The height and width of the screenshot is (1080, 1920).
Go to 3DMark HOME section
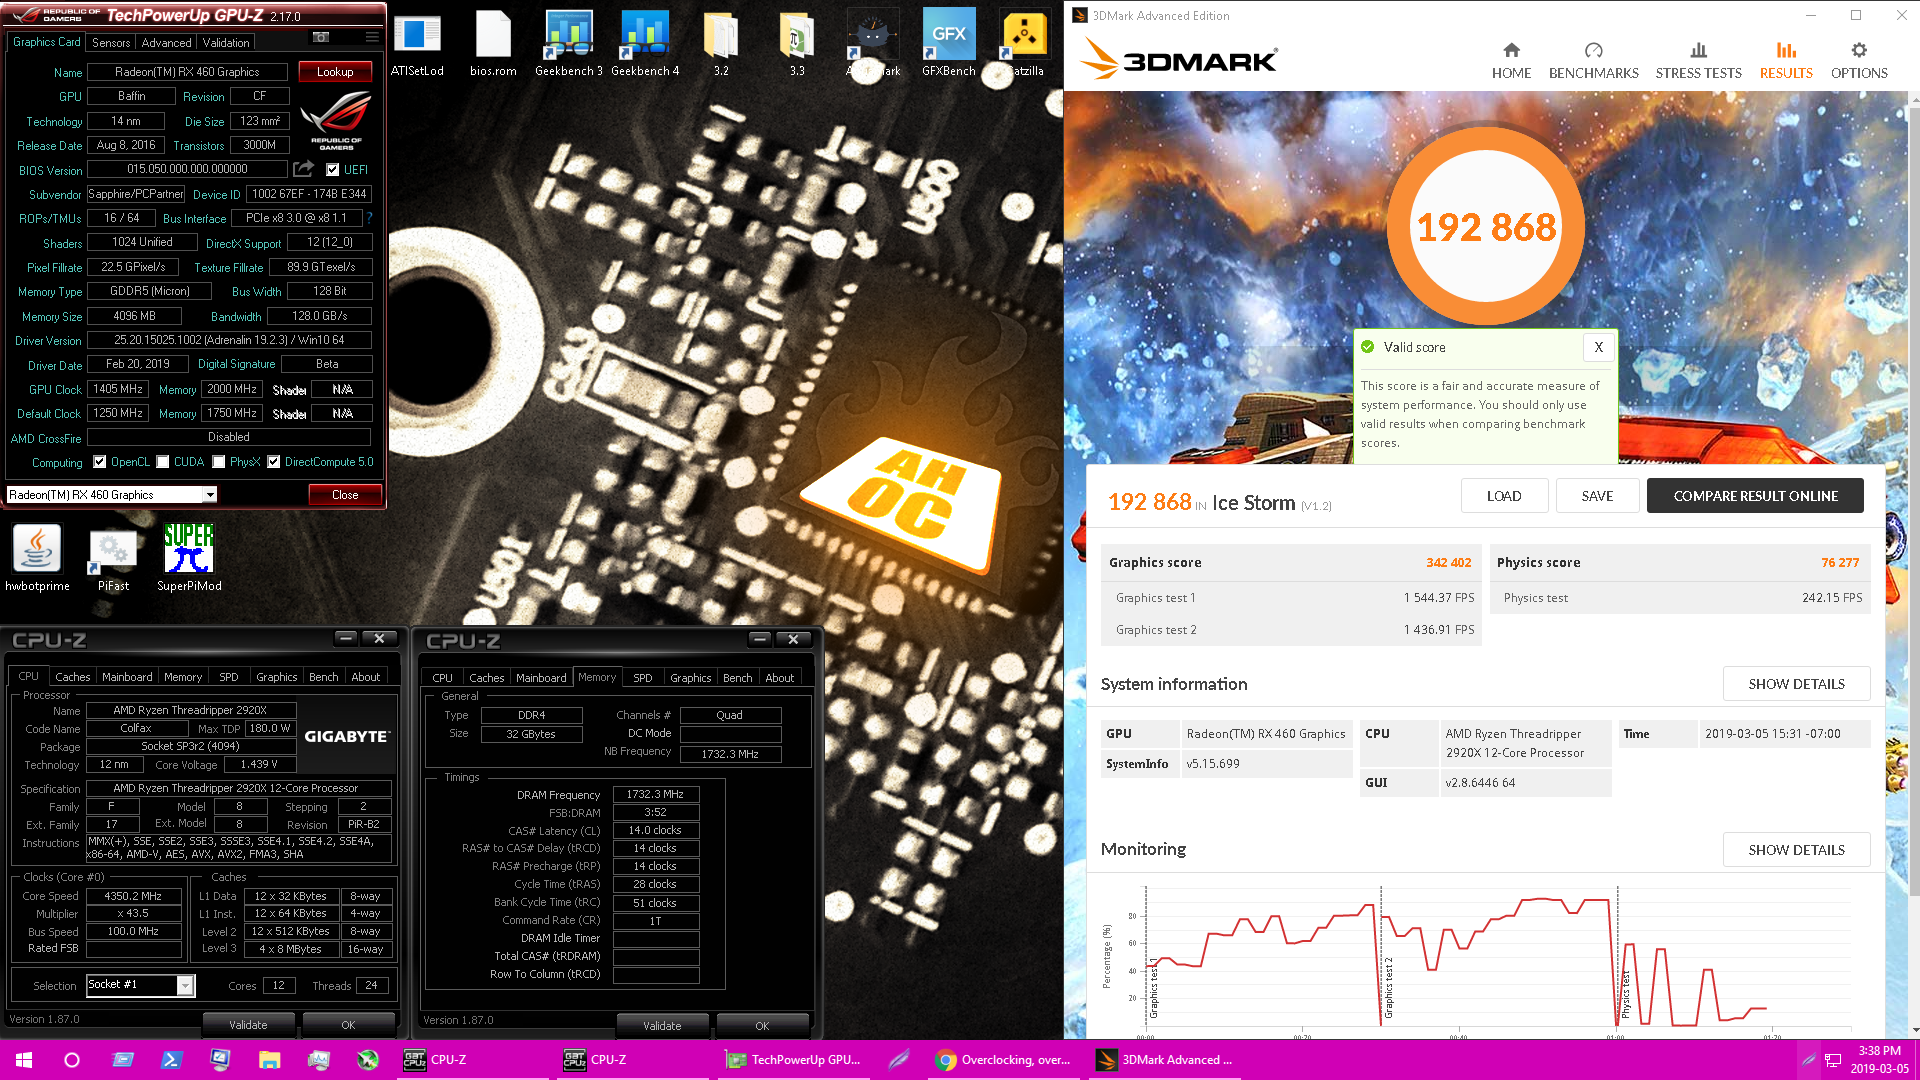[1511, 60]
